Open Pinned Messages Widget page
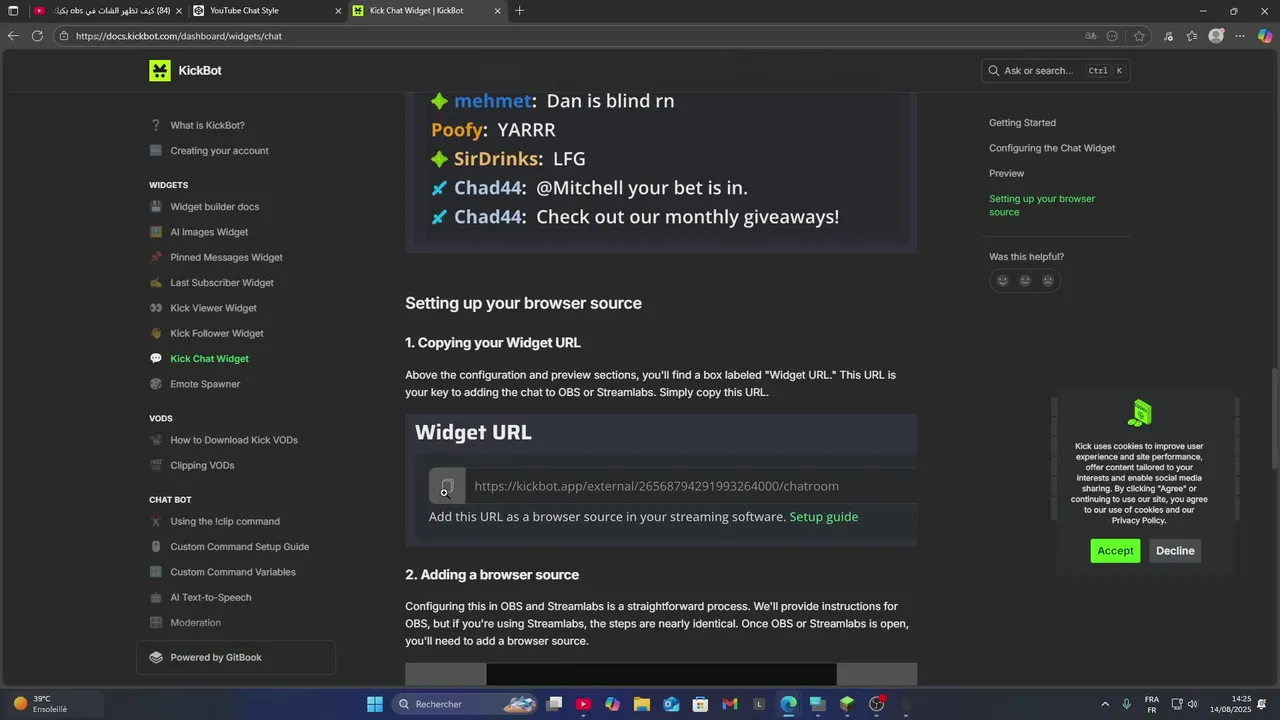The height and width of the screenshot is (720, 1280). click(x=226, y=257)
